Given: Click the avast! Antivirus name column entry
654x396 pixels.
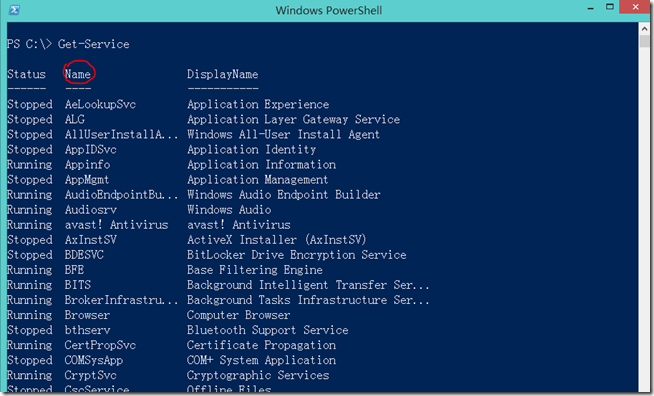Looking at the screenshot, I should (x=116, y=224).
